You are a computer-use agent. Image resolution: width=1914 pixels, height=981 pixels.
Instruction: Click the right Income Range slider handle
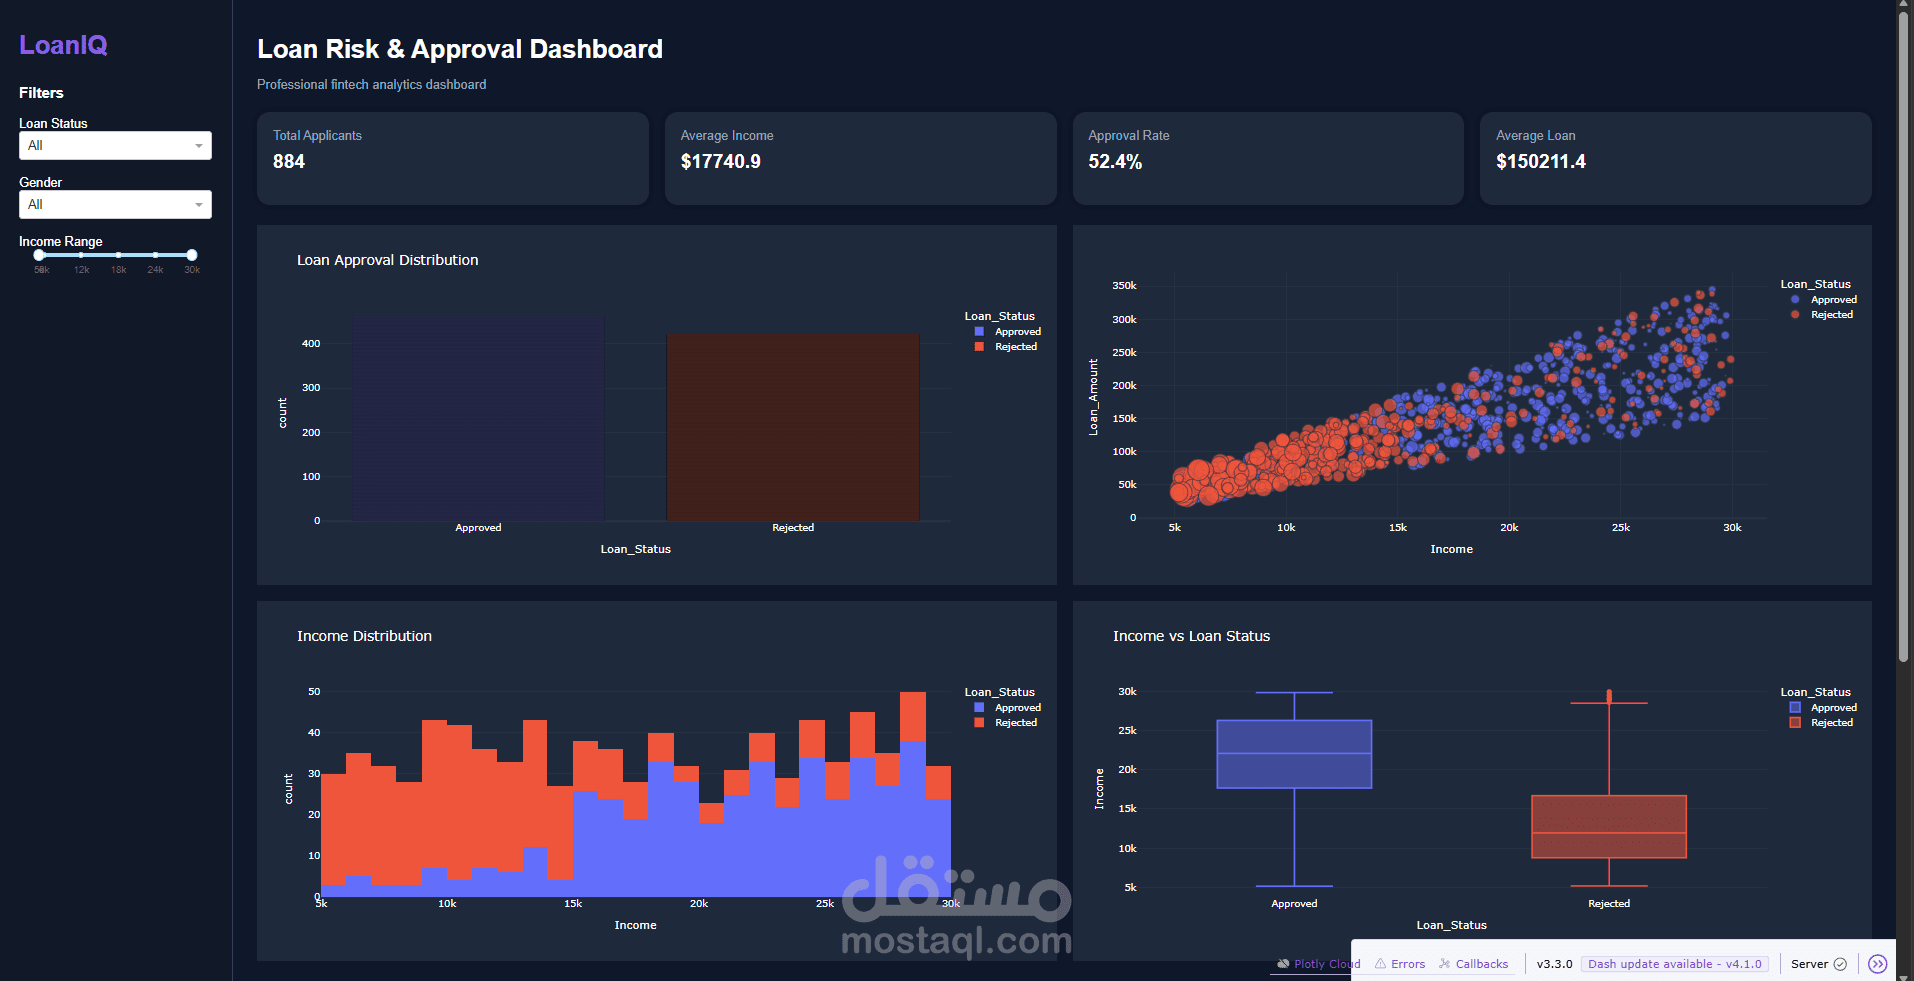(x=192, y=255)
